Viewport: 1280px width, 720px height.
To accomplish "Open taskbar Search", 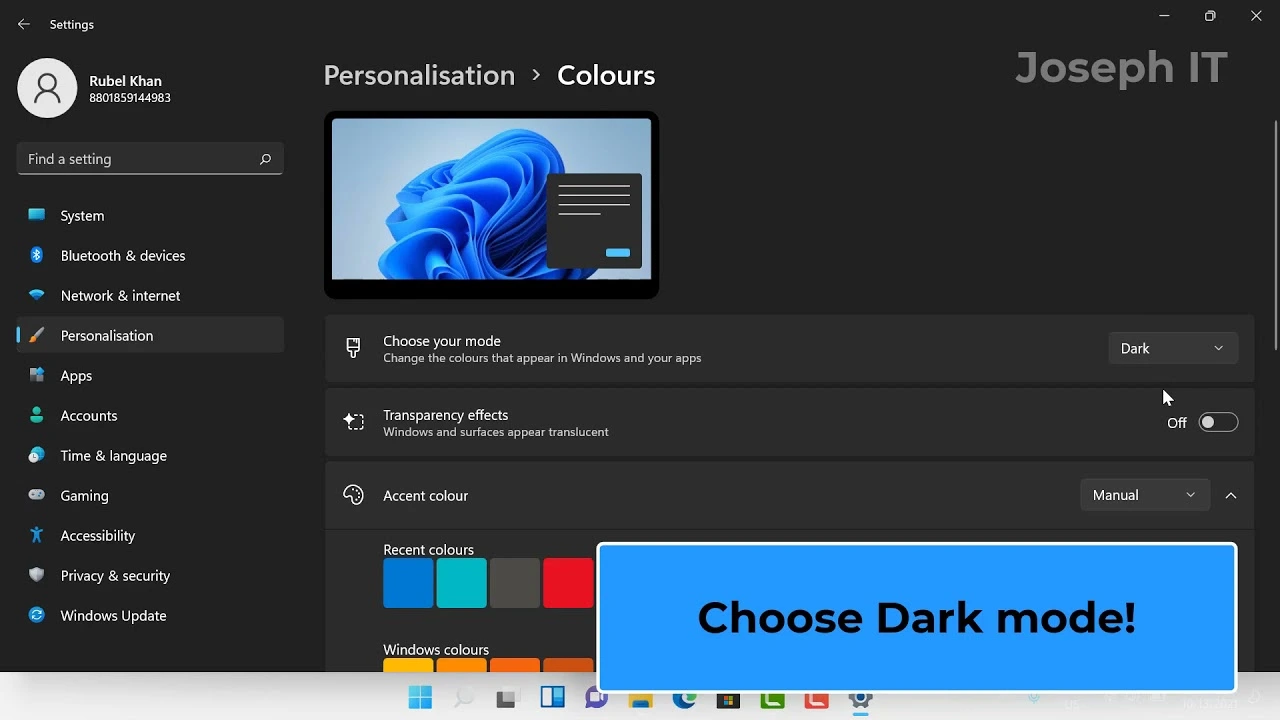I will [x=464, y=698].
